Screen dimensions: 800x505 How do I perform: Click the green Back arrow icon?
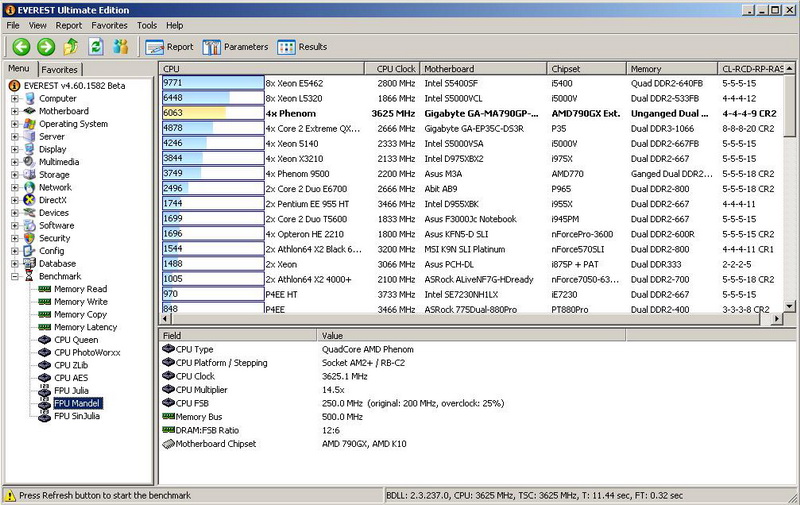21,47
